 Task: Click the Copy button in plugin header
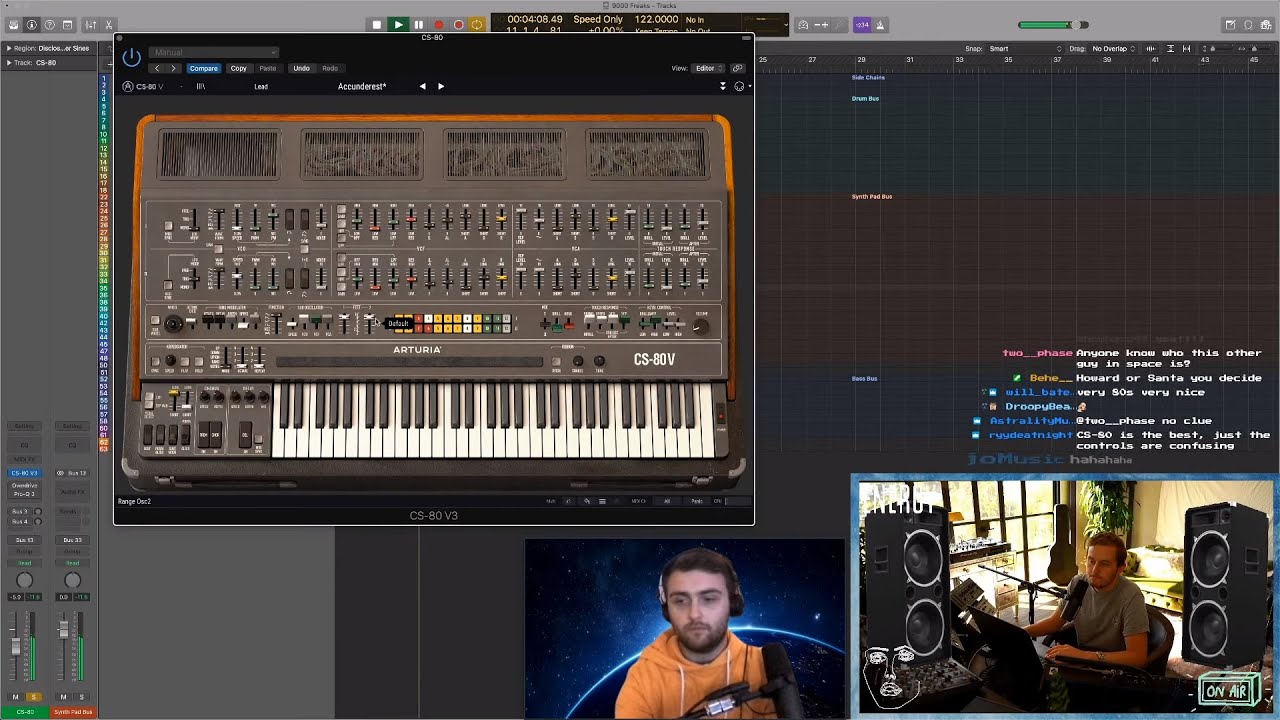coord(238,68)
